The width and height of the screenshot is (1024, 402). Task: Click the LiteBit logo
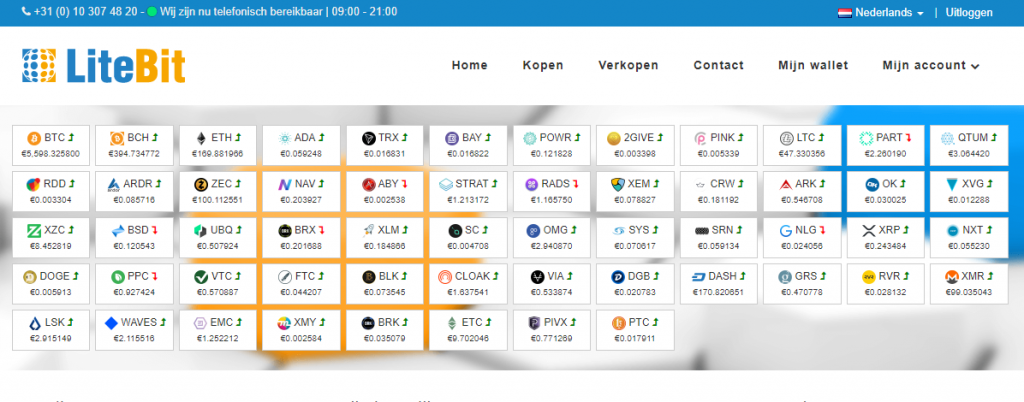[x=104, y=66]
